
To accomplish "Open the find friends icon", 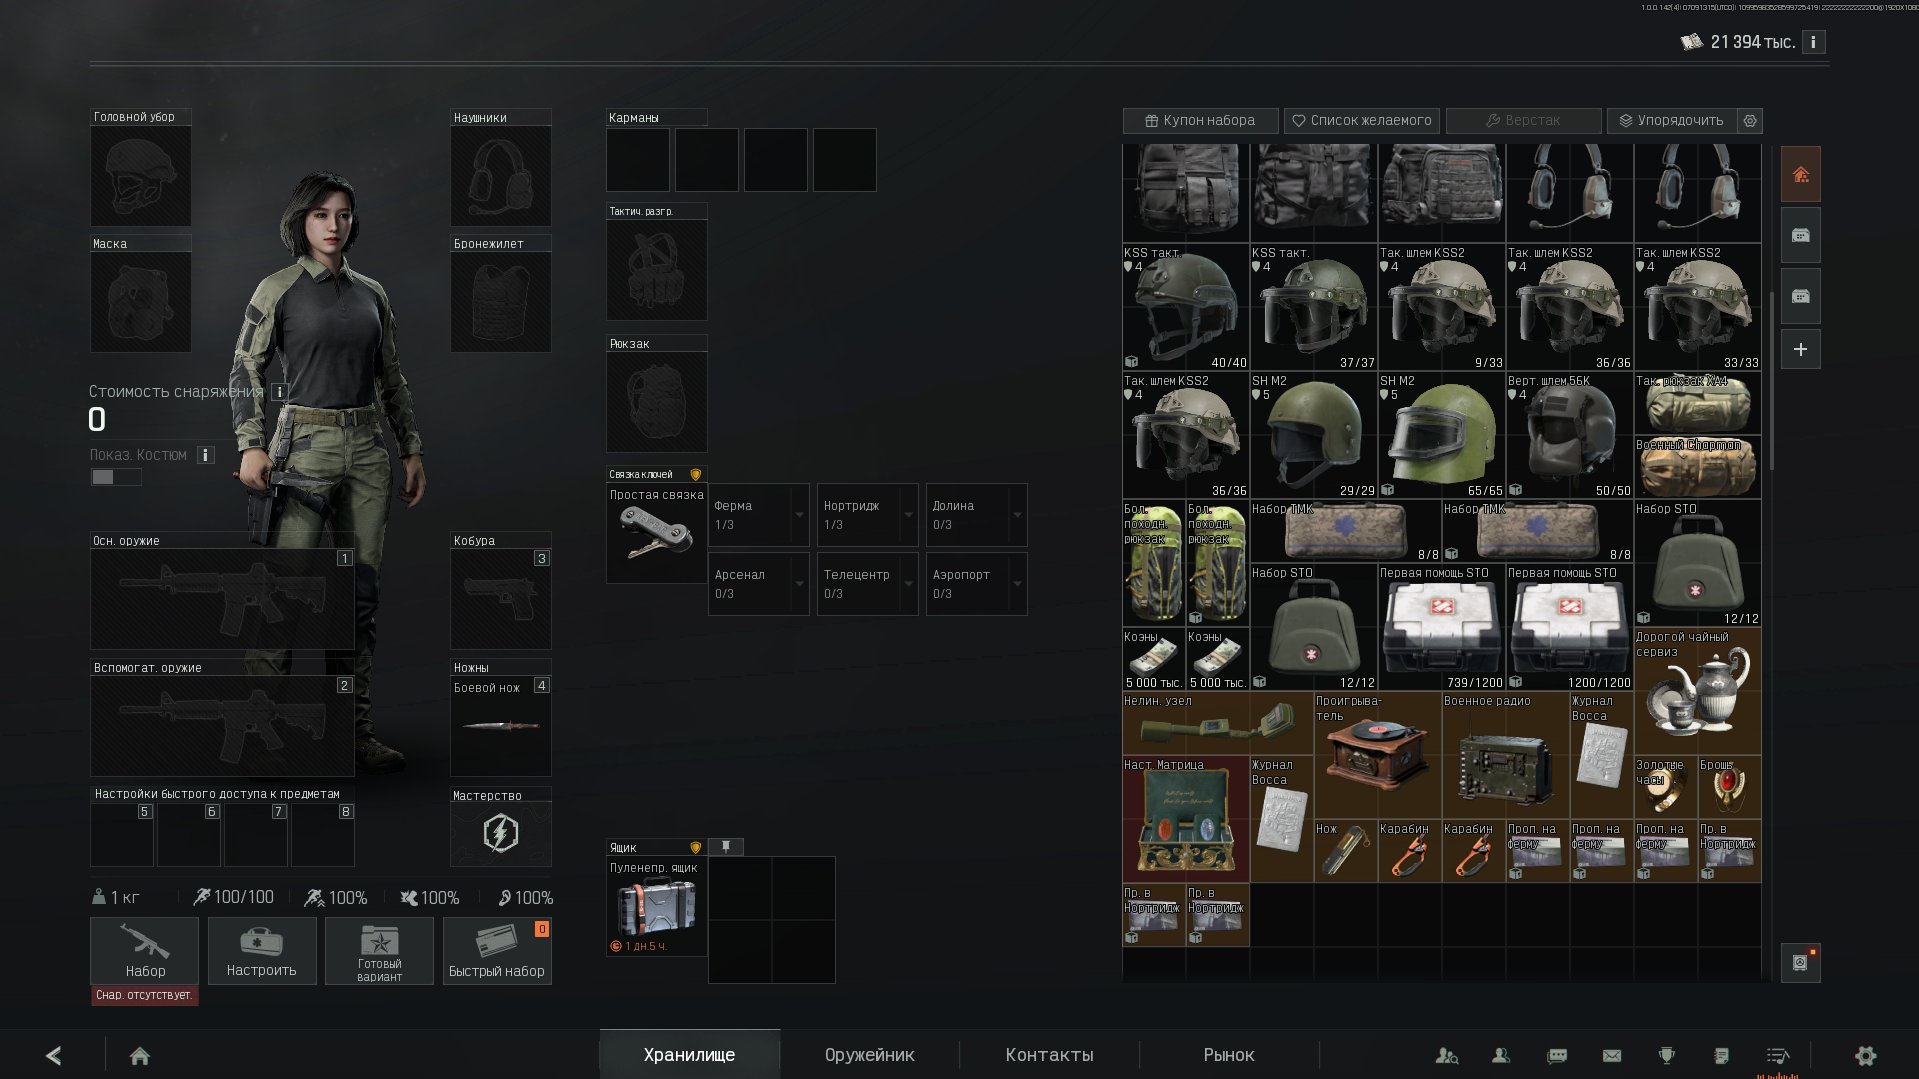I will click(x=1446, y=1055).
